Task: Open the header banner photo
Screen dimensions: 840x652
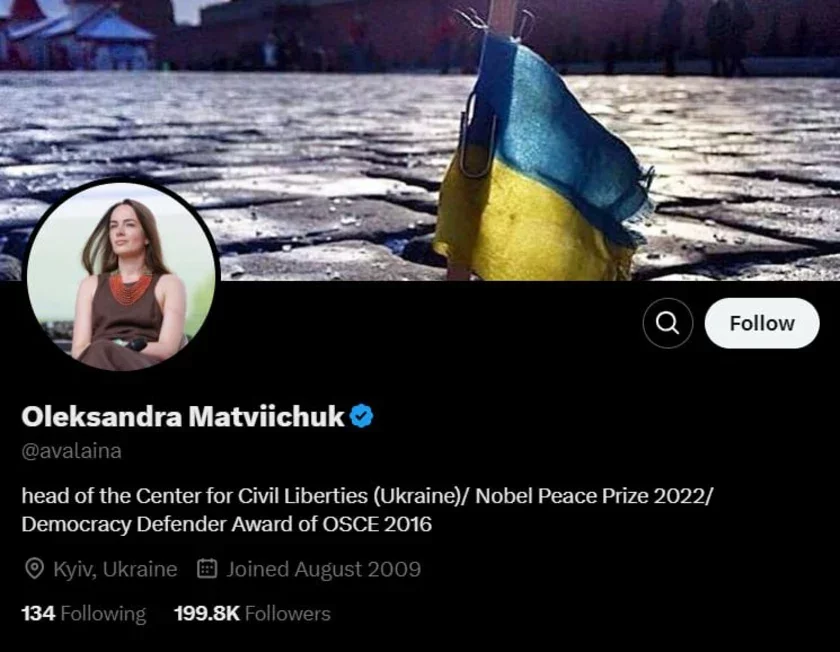Action: [x=420, y=140]
